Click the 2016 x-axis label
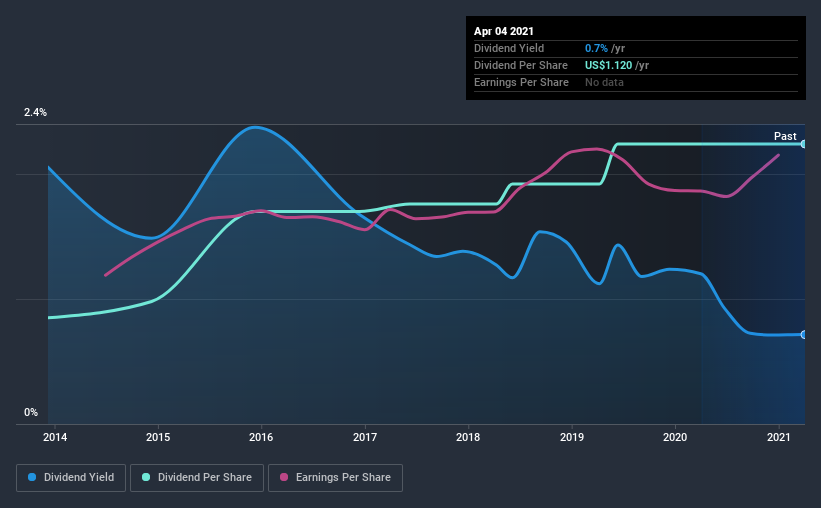The image size is (821, 508). coord(261,437)
